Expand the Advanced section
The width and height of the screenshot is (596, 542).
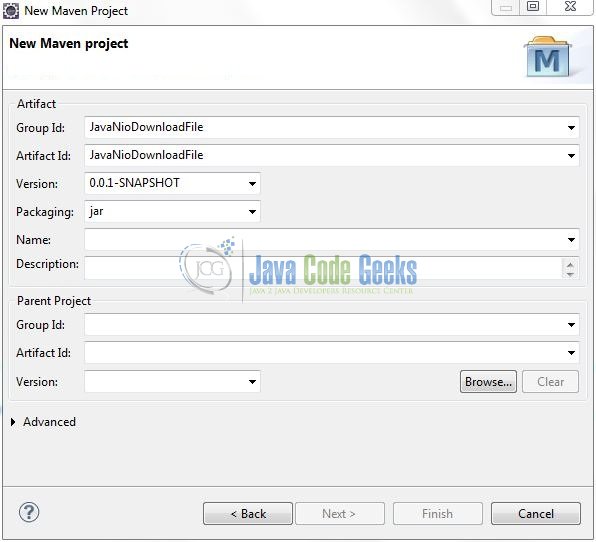pyautogui.click(x=13, y=422)
